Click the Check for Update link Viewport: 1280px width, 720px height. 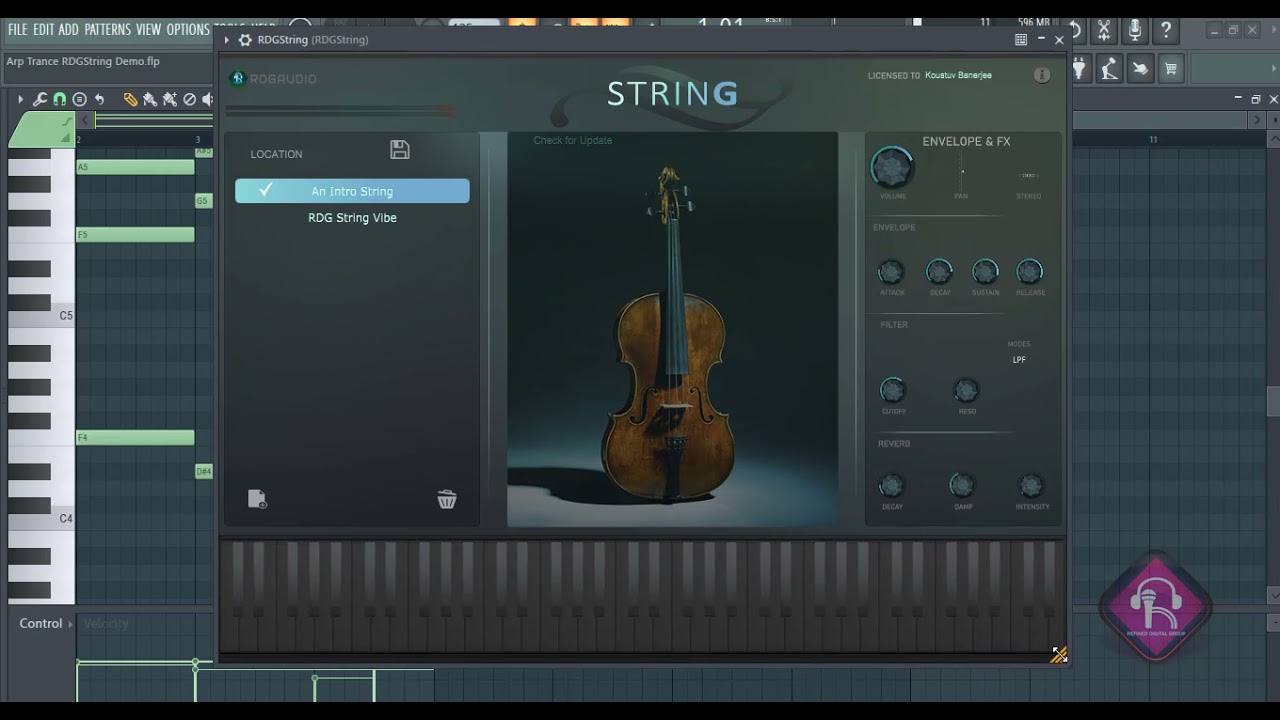pyautogui.click(x=572, y=140)
